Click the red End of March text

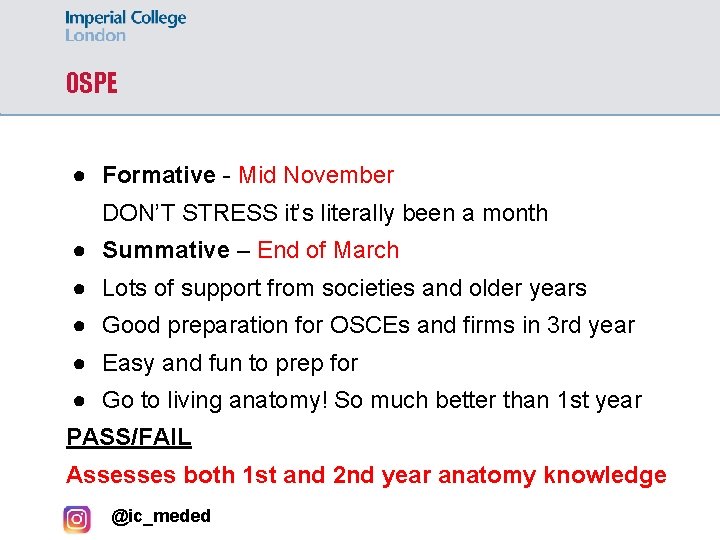point(328,251)
